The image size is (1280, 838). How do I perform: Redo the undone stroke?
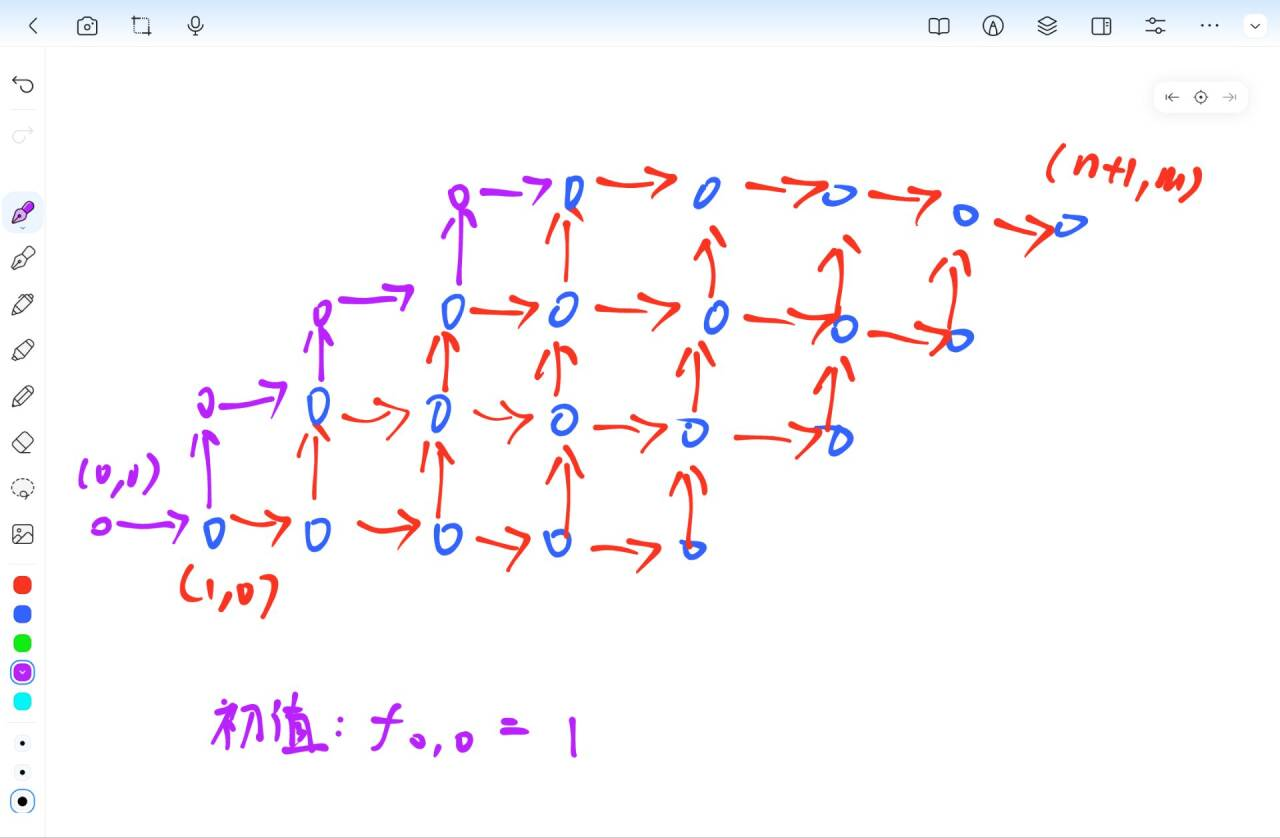tap(23, 133)
